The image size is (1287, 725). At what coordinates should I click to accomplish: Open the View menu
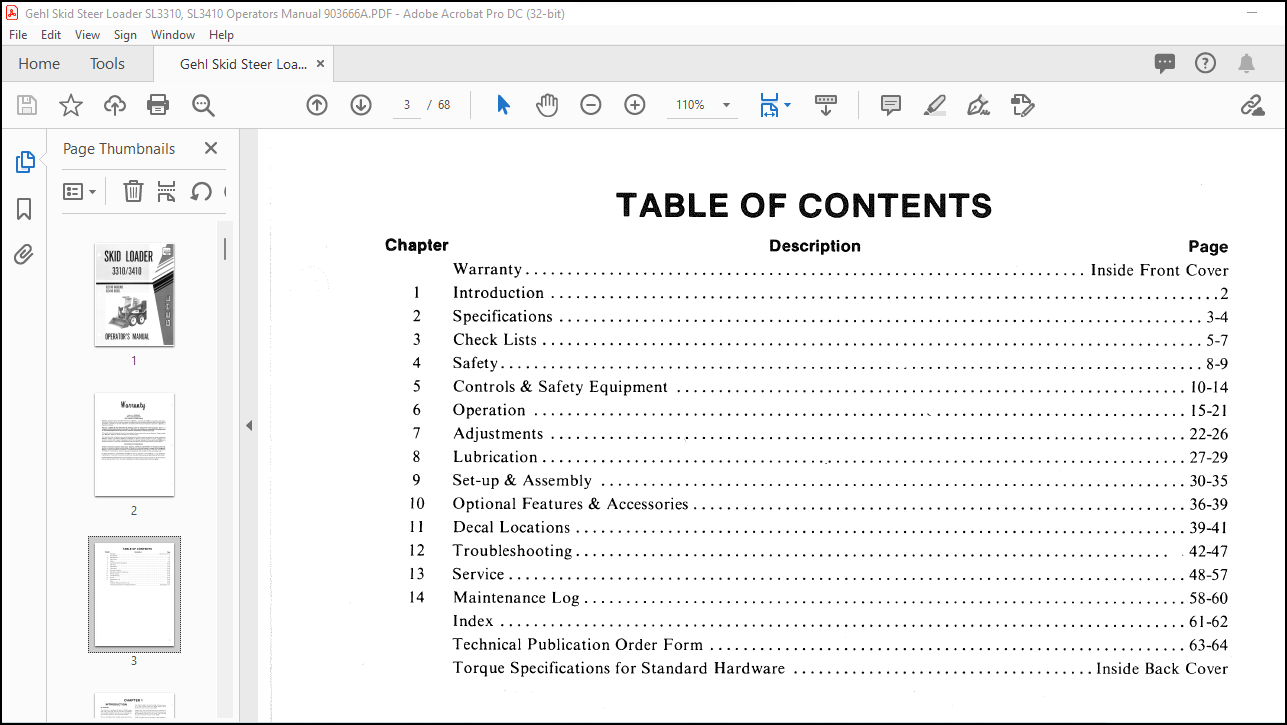pyautogui.click(x=88, y=34)
